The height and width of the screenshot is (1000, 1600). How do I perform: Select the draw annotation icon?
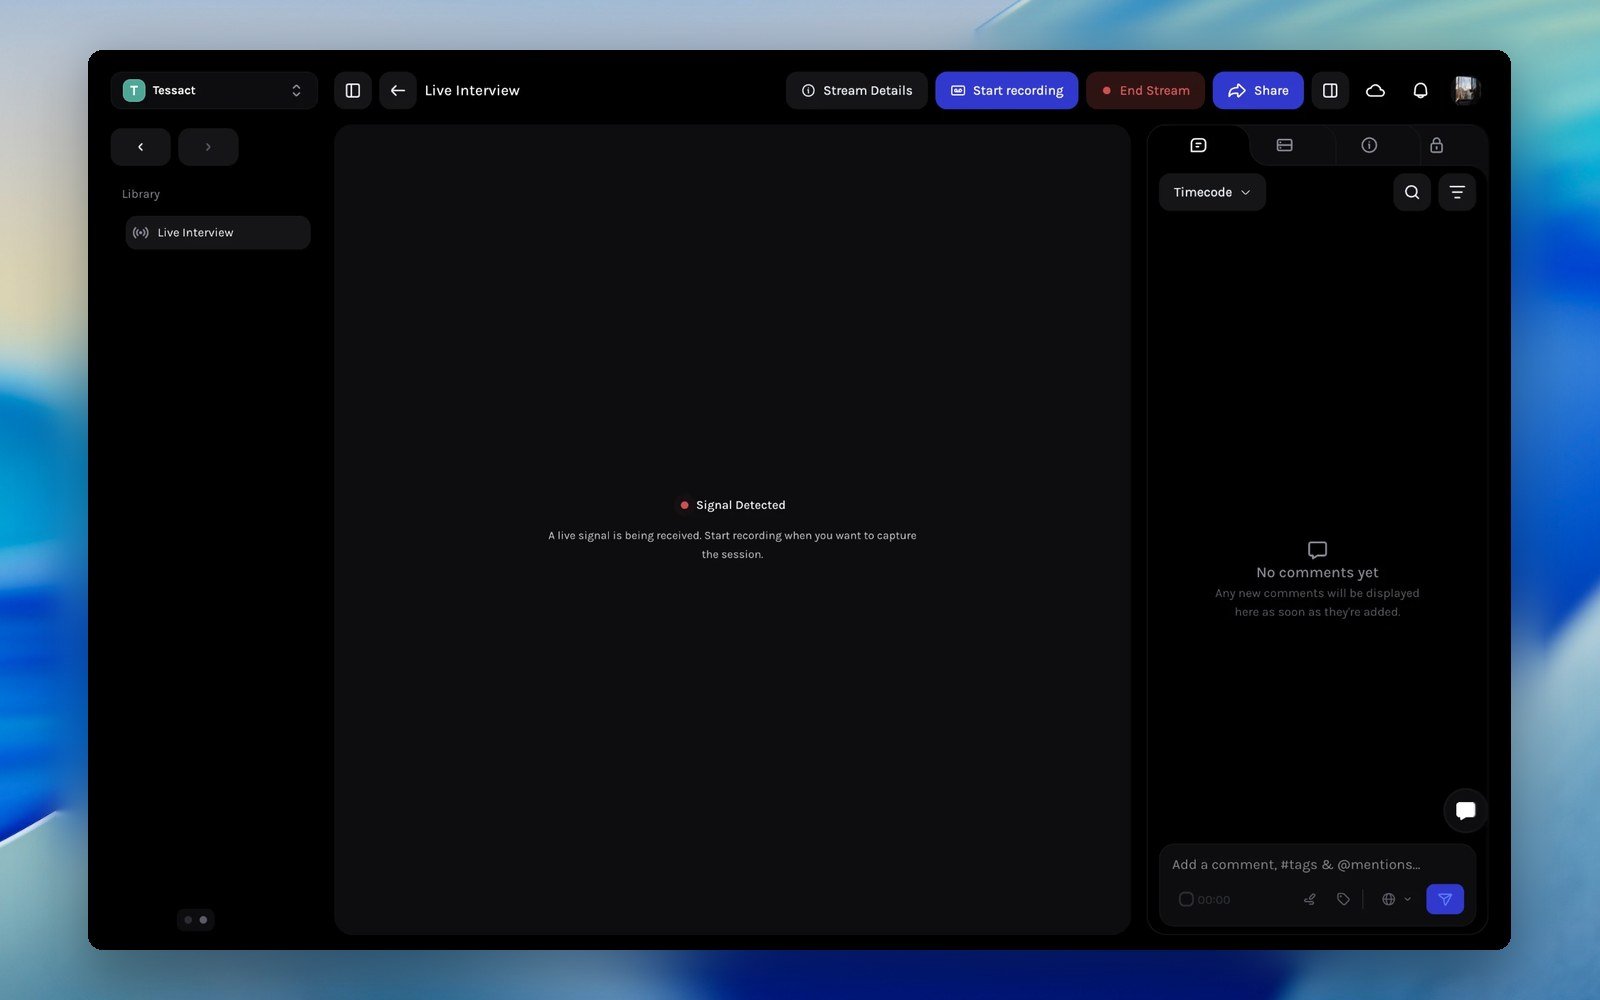click(x=1310, y=899)
